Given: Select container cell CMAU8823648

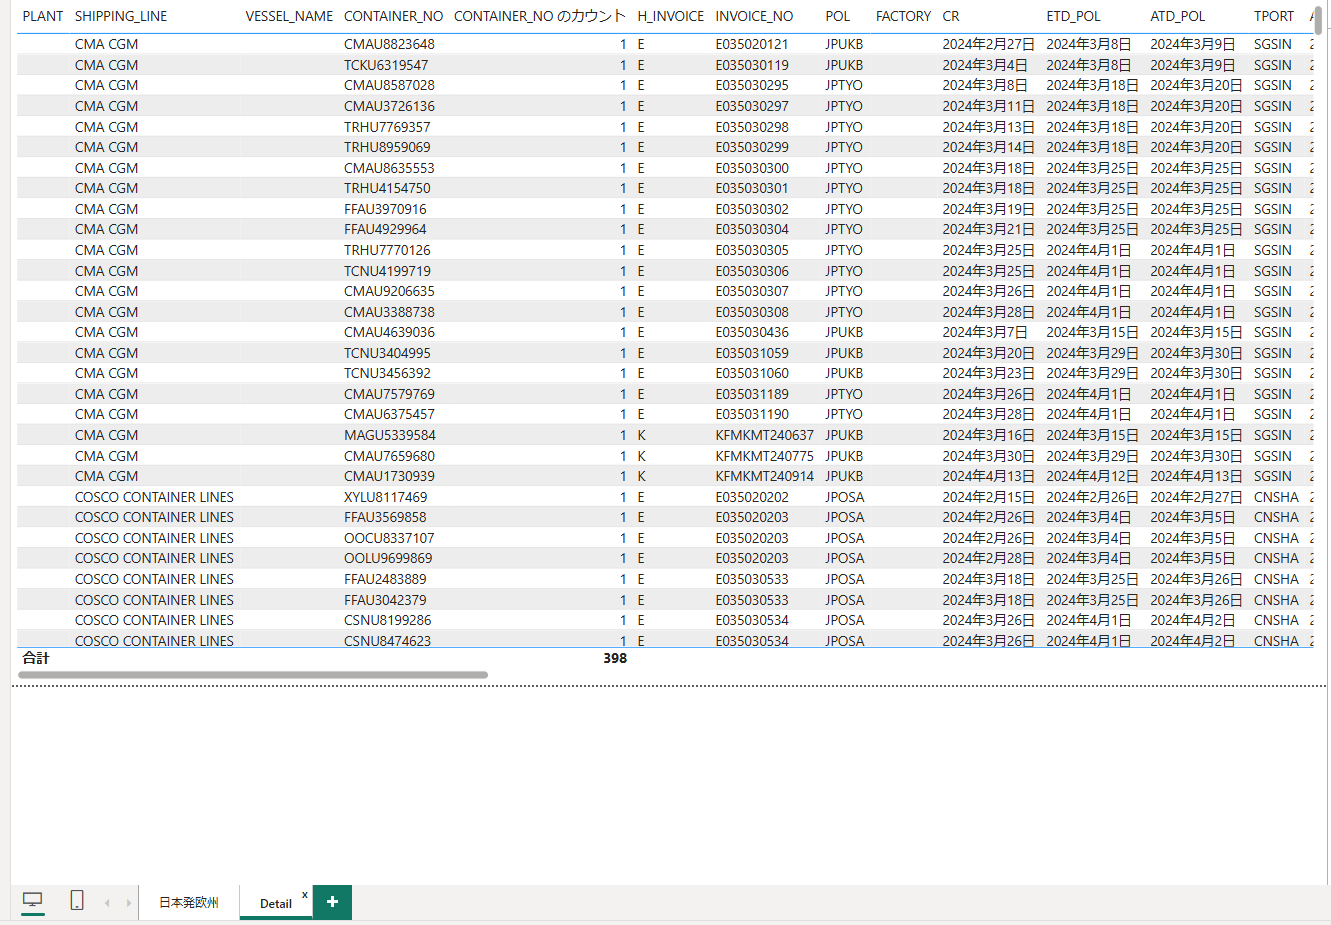Looking at the screenshot, I should pyautogui.click(x=389, y=44).
